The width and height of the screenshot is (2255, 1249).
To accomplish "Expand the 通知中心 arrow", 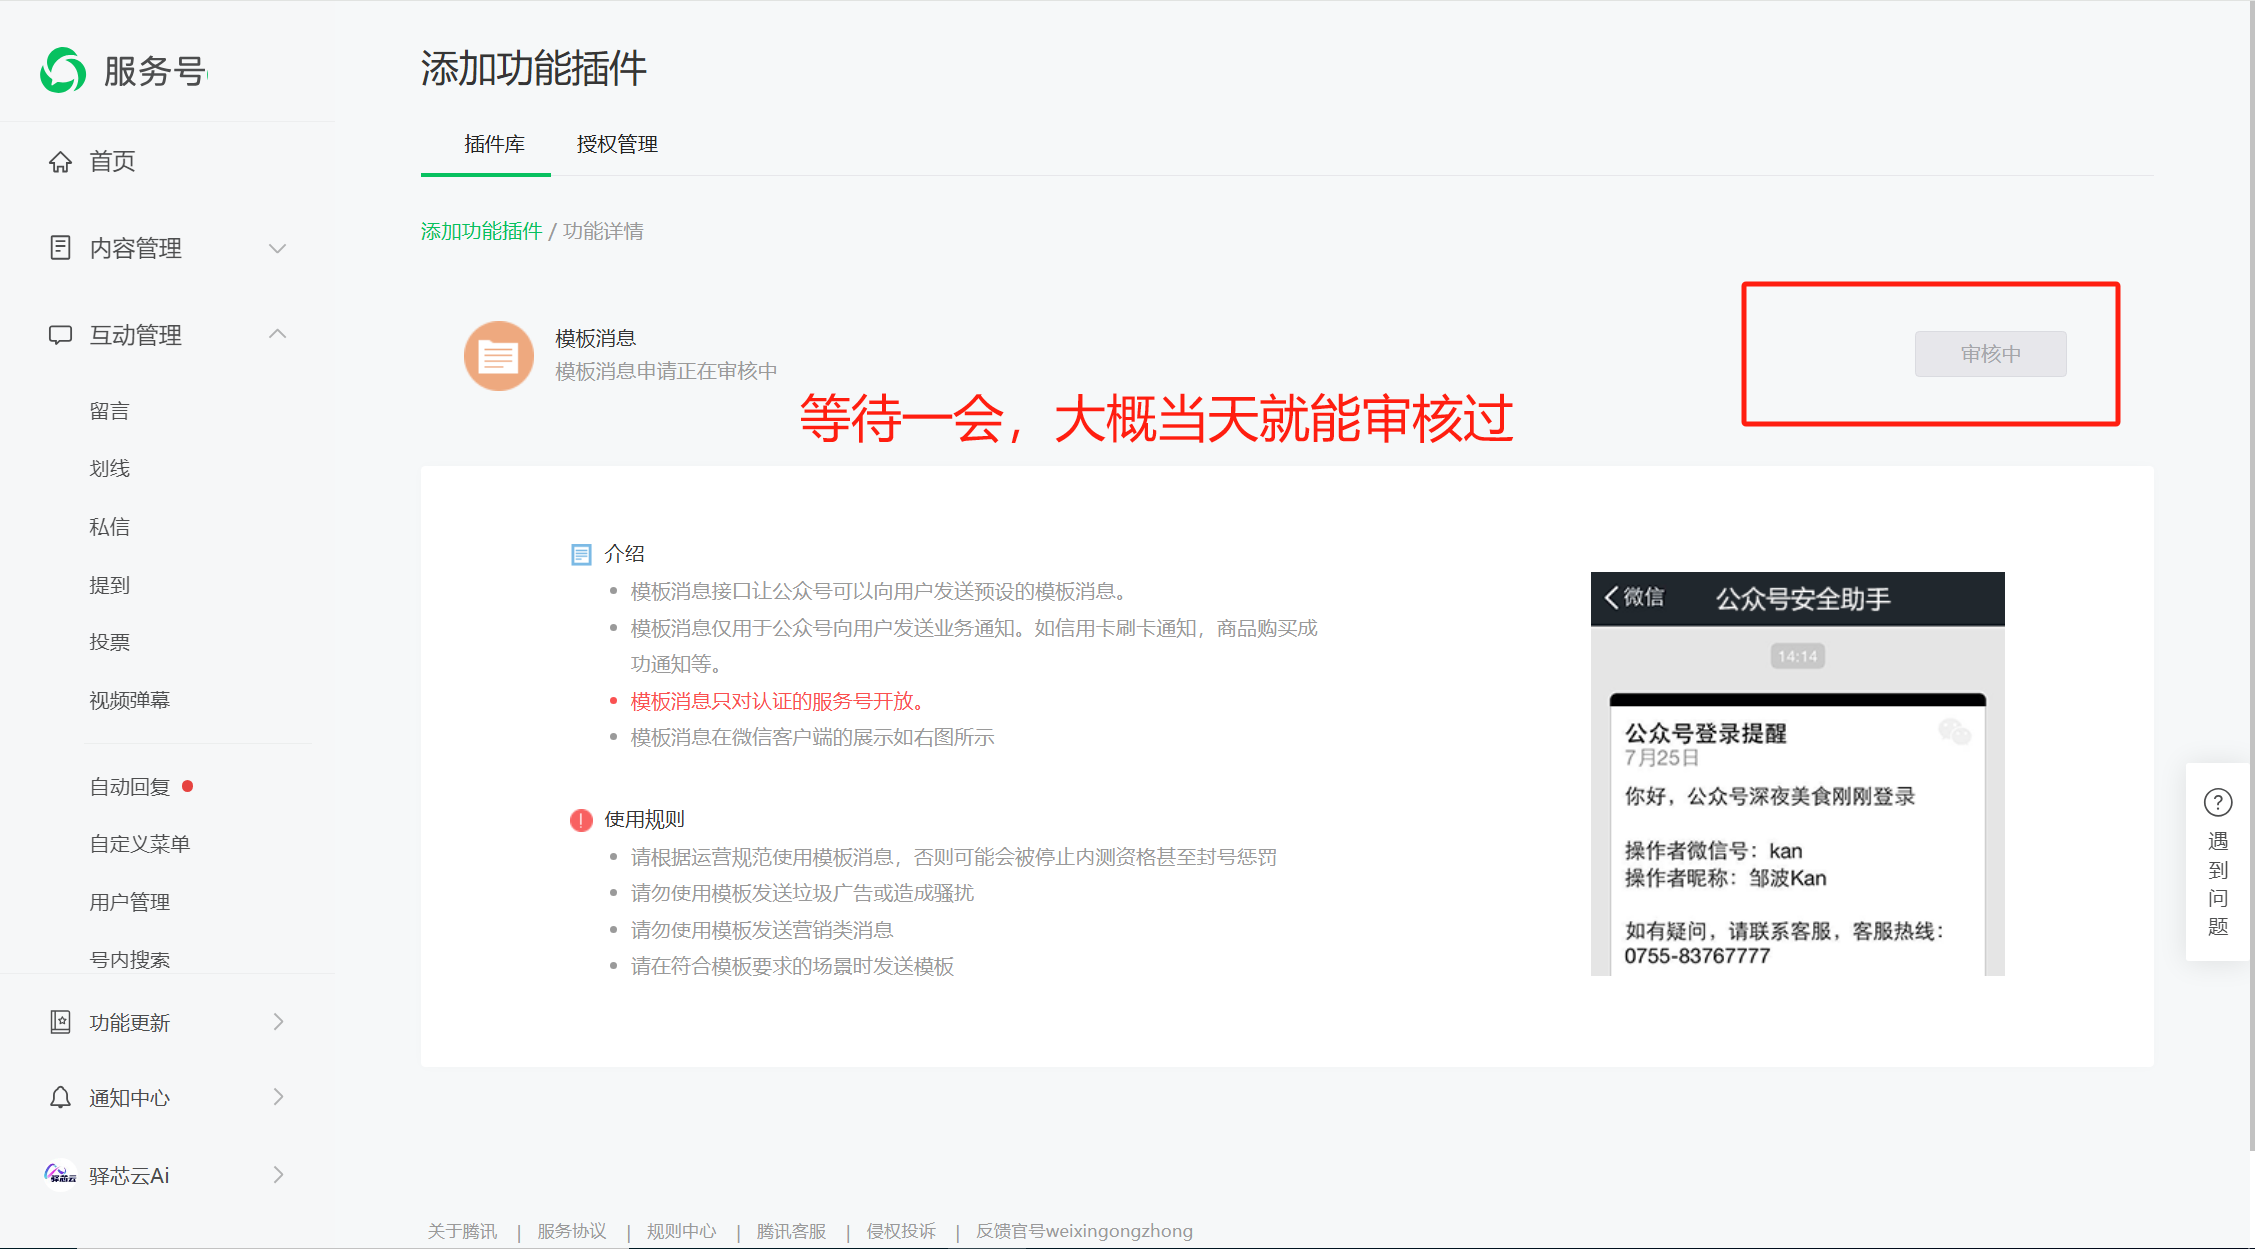I will pyautogui.click(x=278, y=1098).
